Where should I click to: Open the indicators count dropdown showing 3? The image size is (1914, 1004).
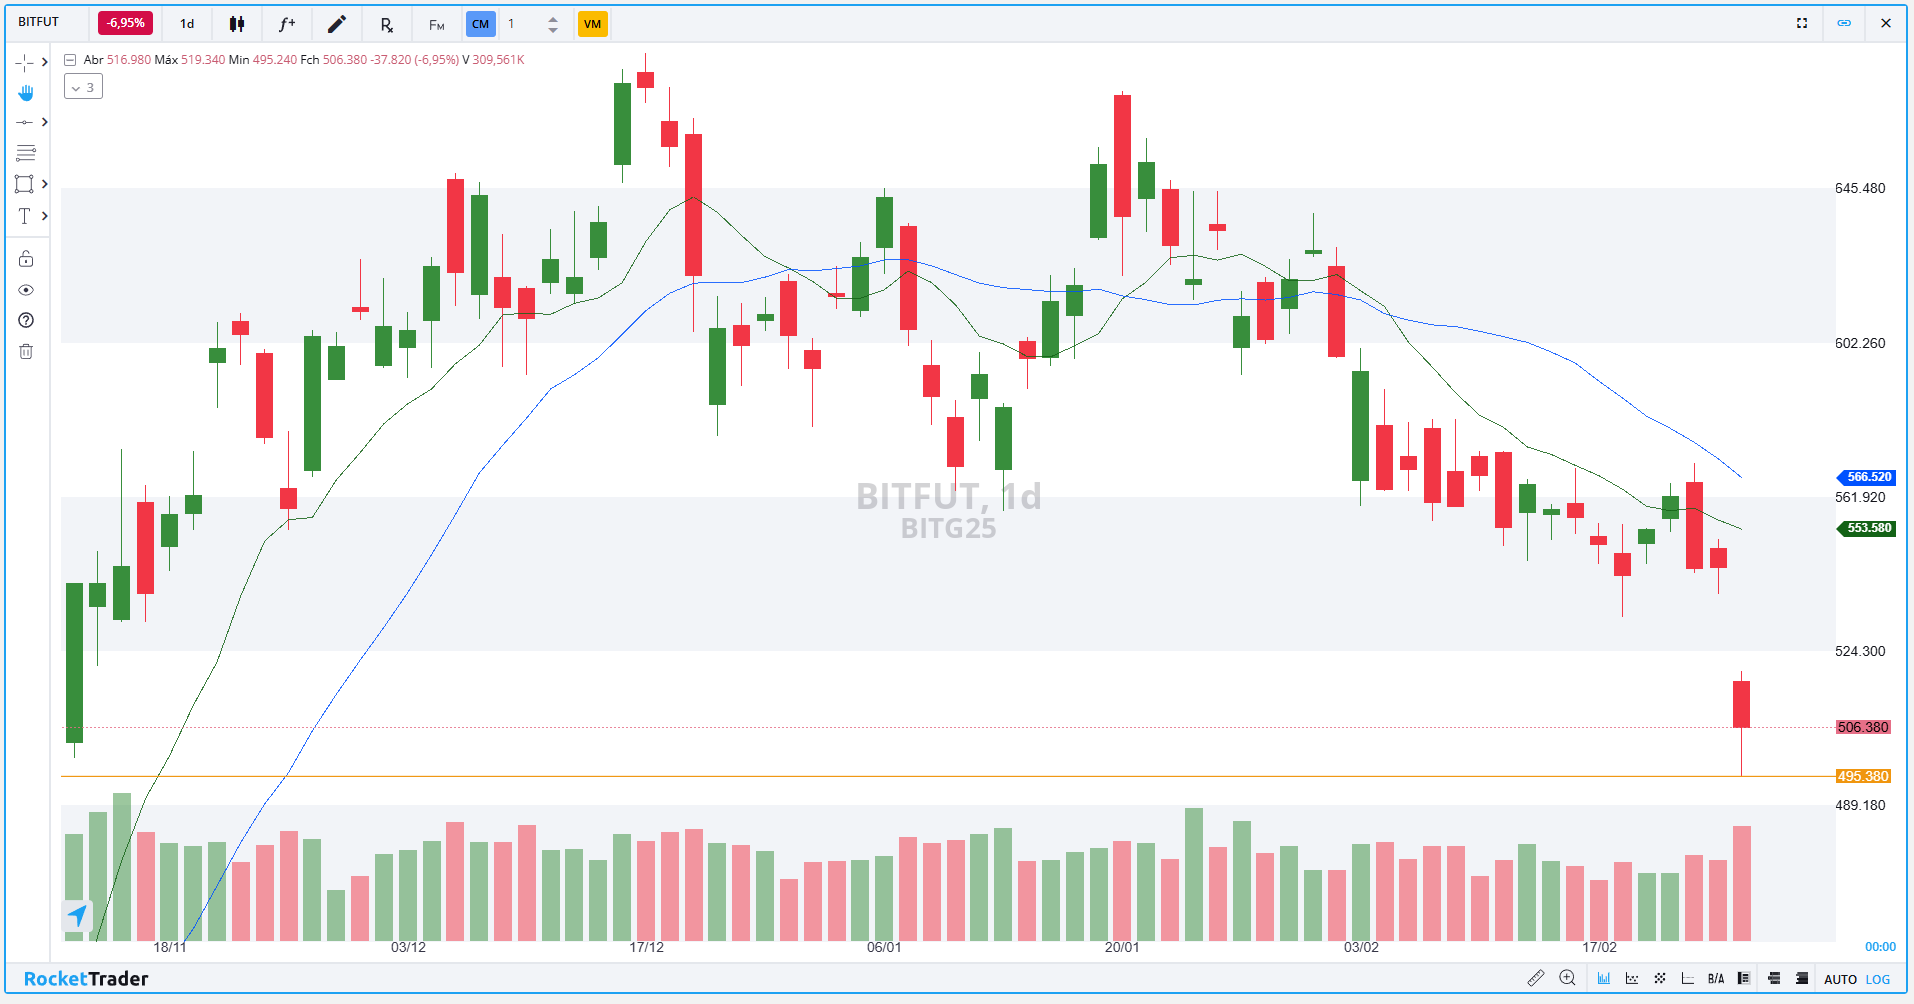pyautogui.click(x=83, y=86)
